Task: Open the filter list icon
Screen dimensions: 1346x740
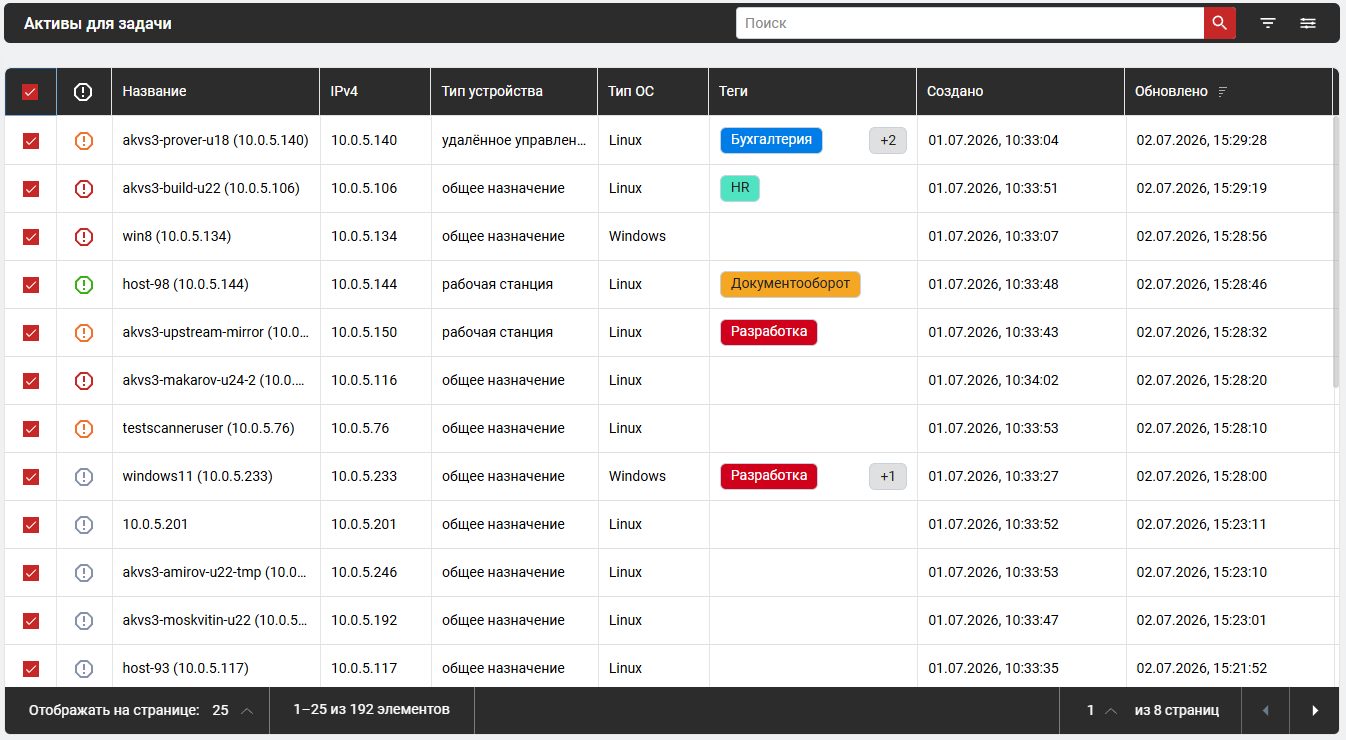Action: click(1268, 23)
